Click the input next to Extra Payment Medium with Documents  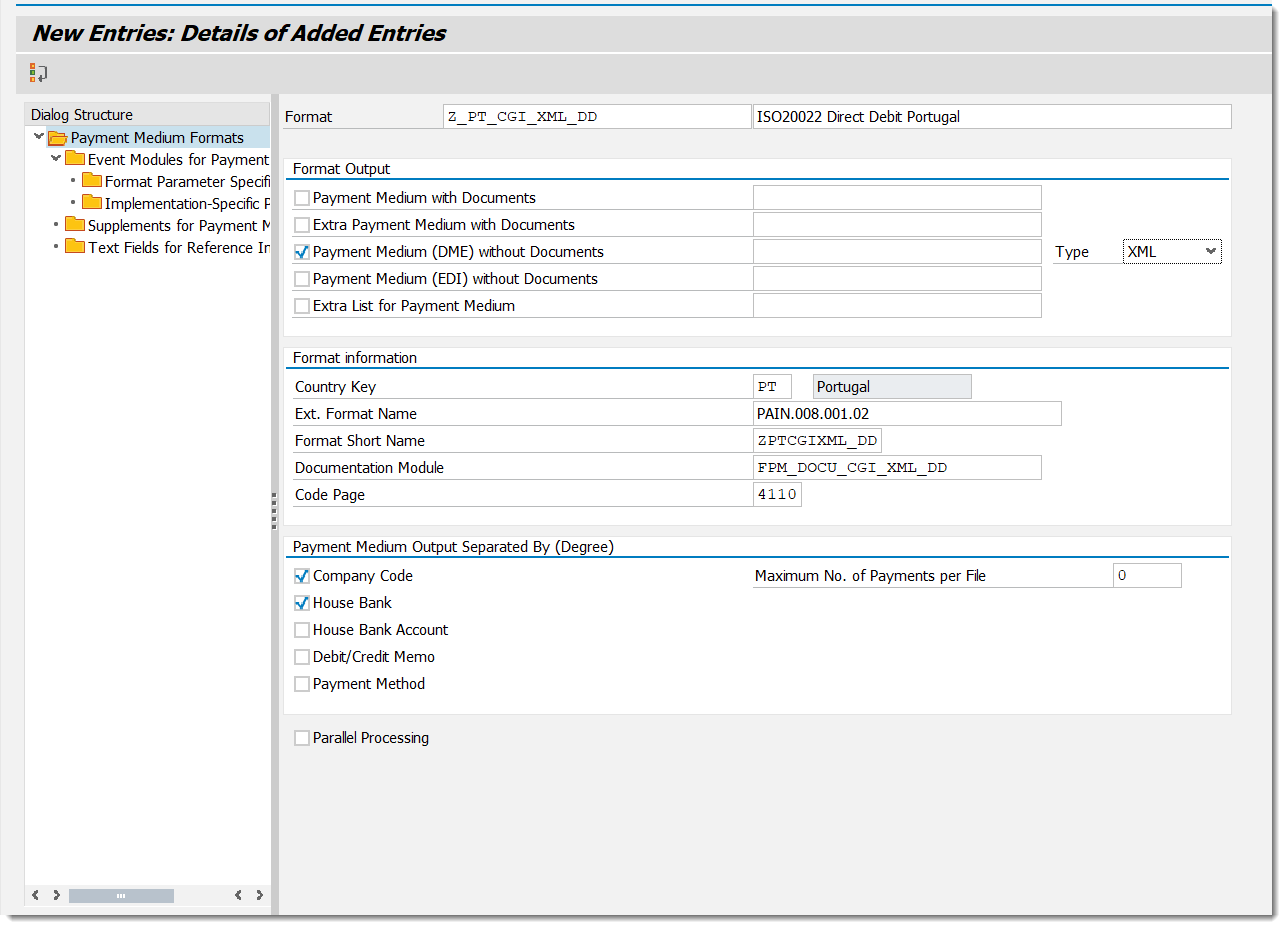click(x=897, y=225)
